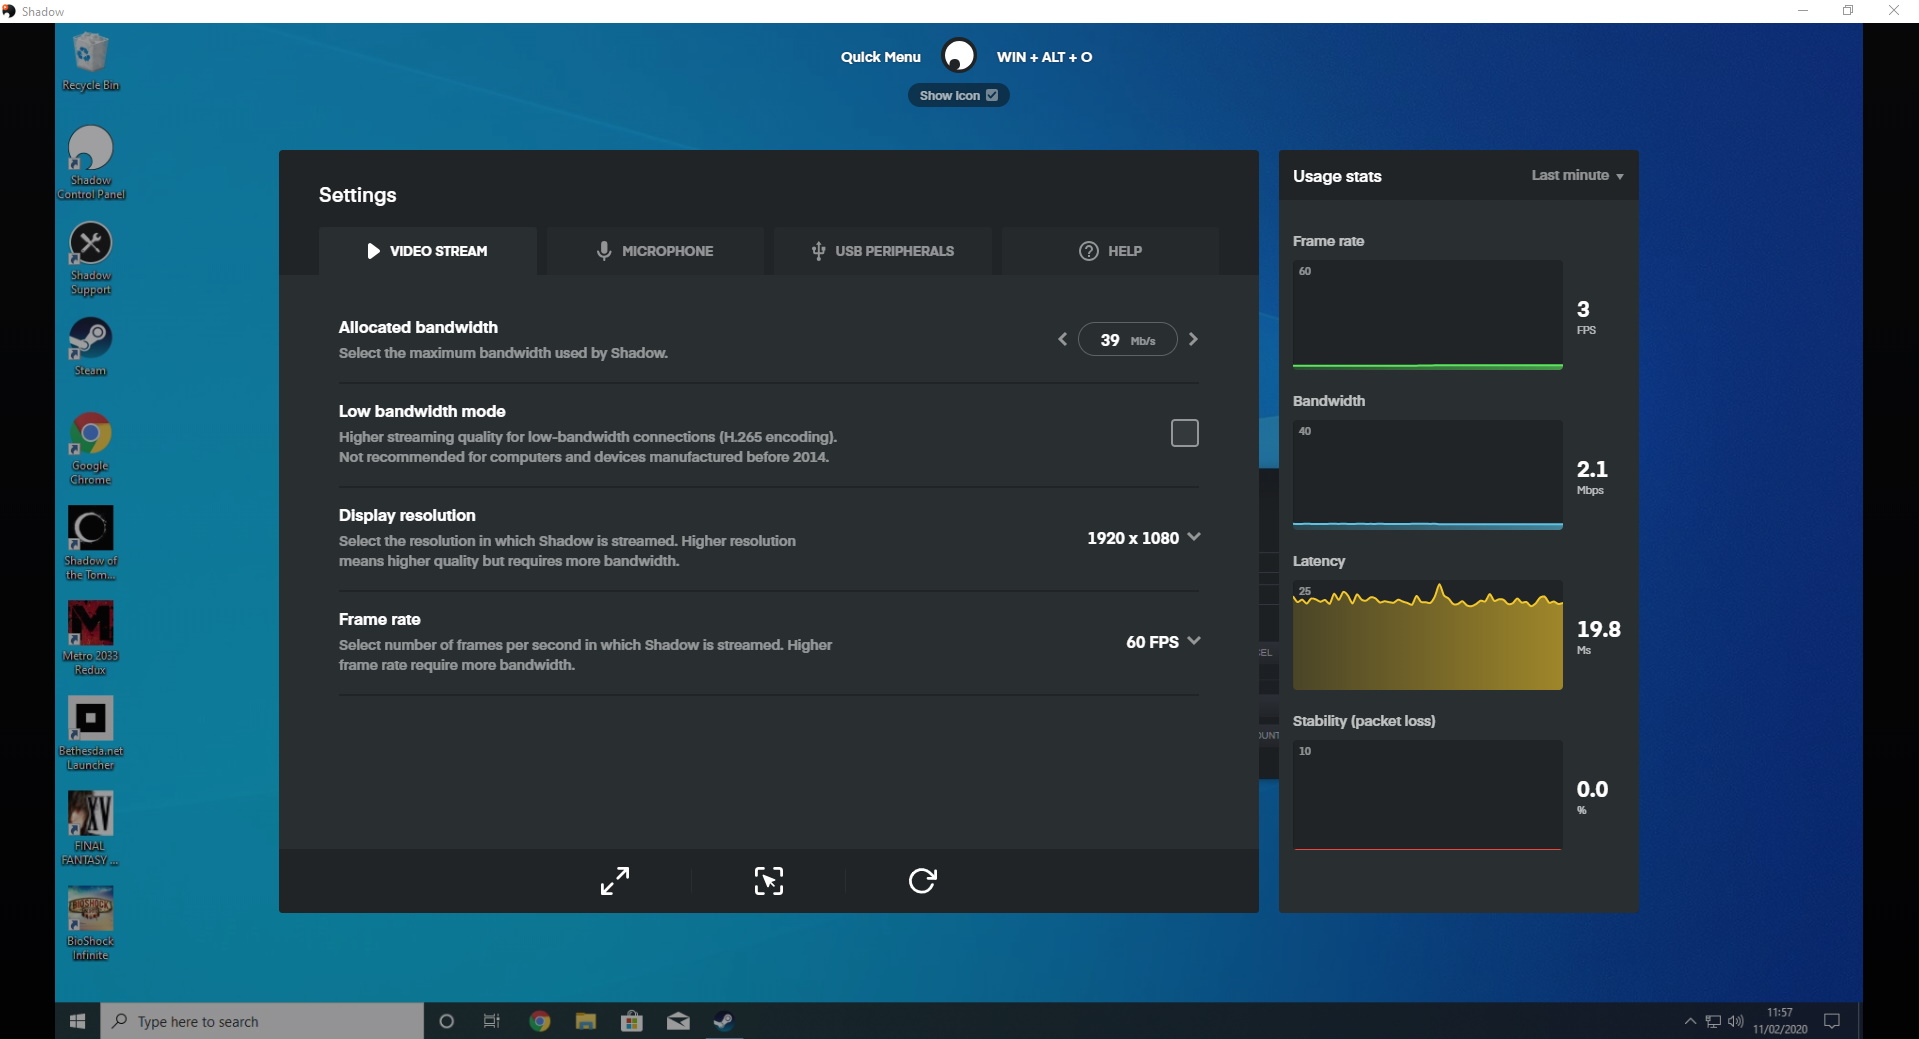Select the Steam desktop shortcut

coord(90,347)
